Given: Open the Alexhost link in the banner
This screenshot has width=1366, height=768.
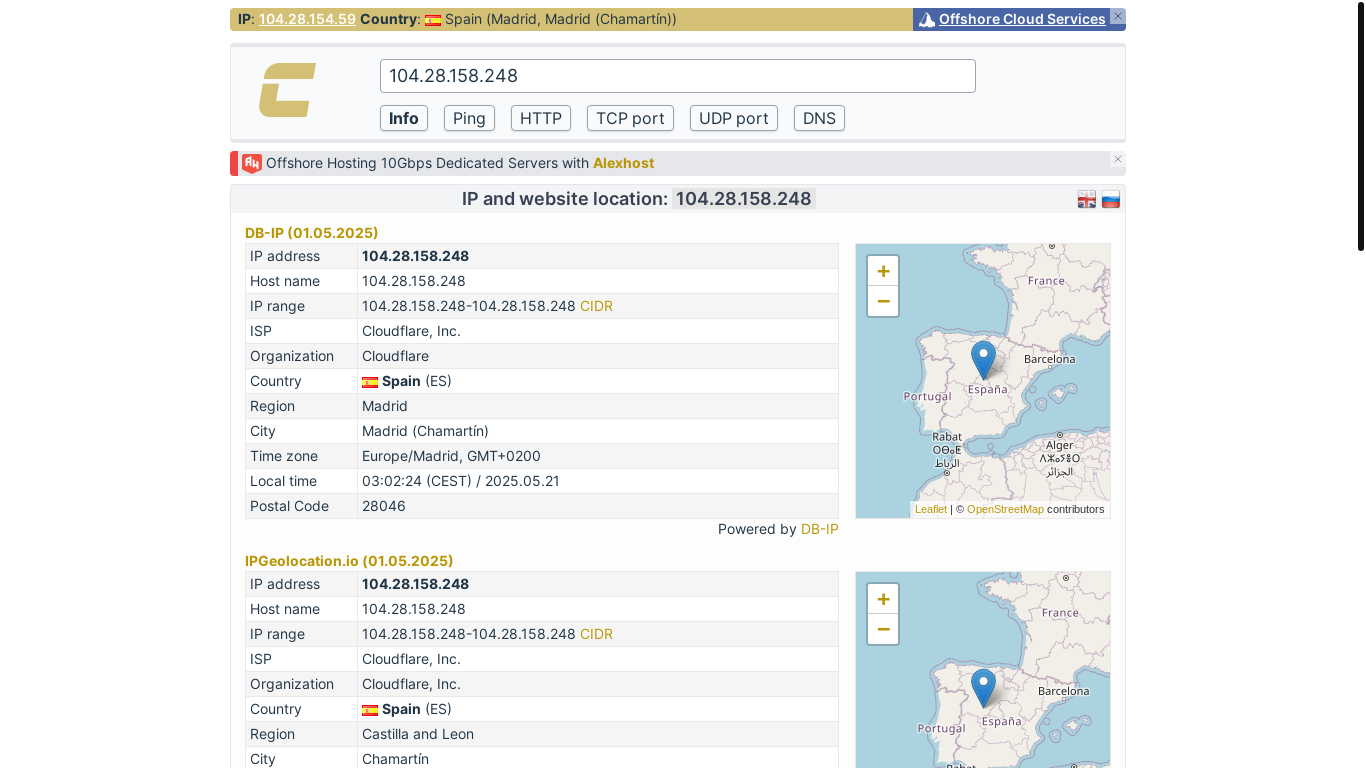Looking at the screenshot, I should tap(624, 163).
